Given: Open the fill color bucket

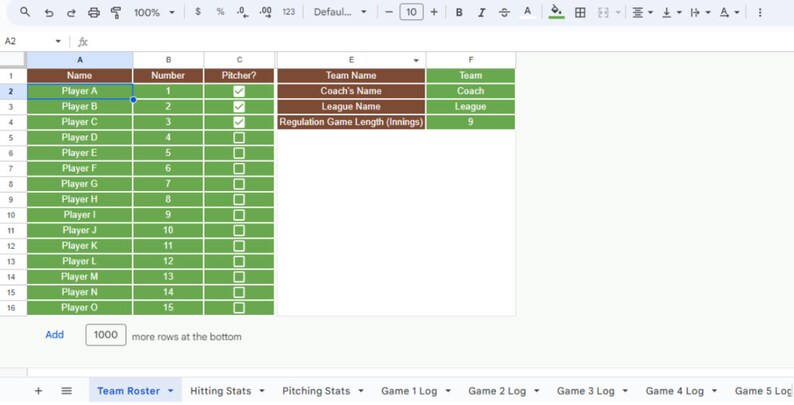Looking at the screenshot, I should (556, 12).
